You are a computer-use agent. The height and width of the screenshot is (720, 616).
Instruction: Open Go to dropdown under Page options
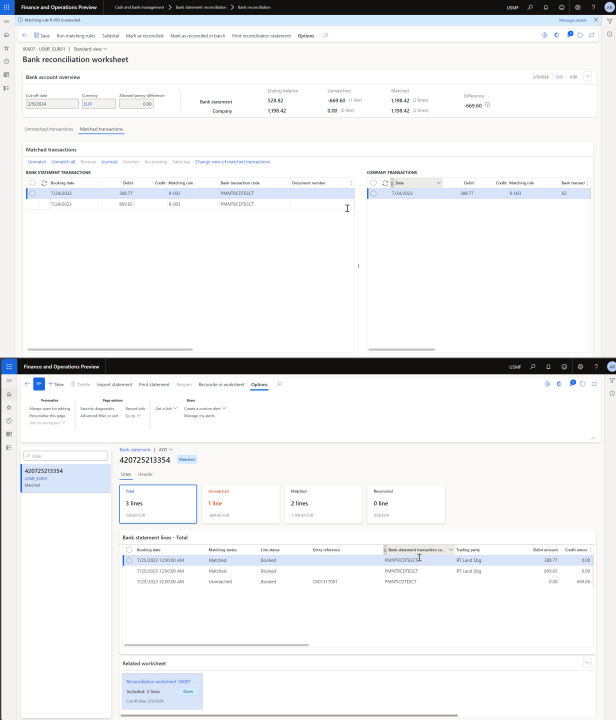[x=133, y=416]
